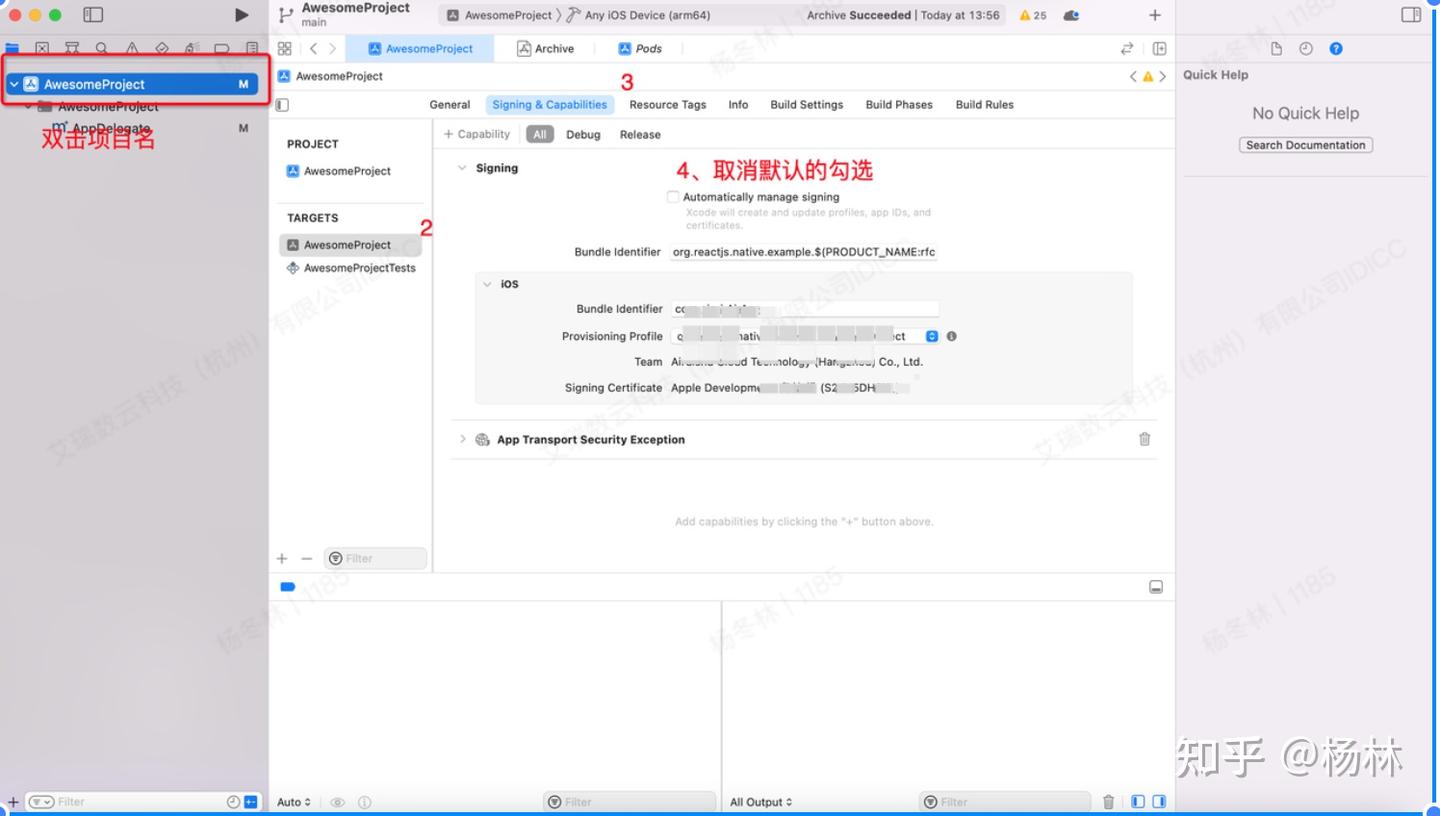Viewport: 1440px width, 816px height.
Task: Add a capability with + Capability
Action: (x=477, y=134)
